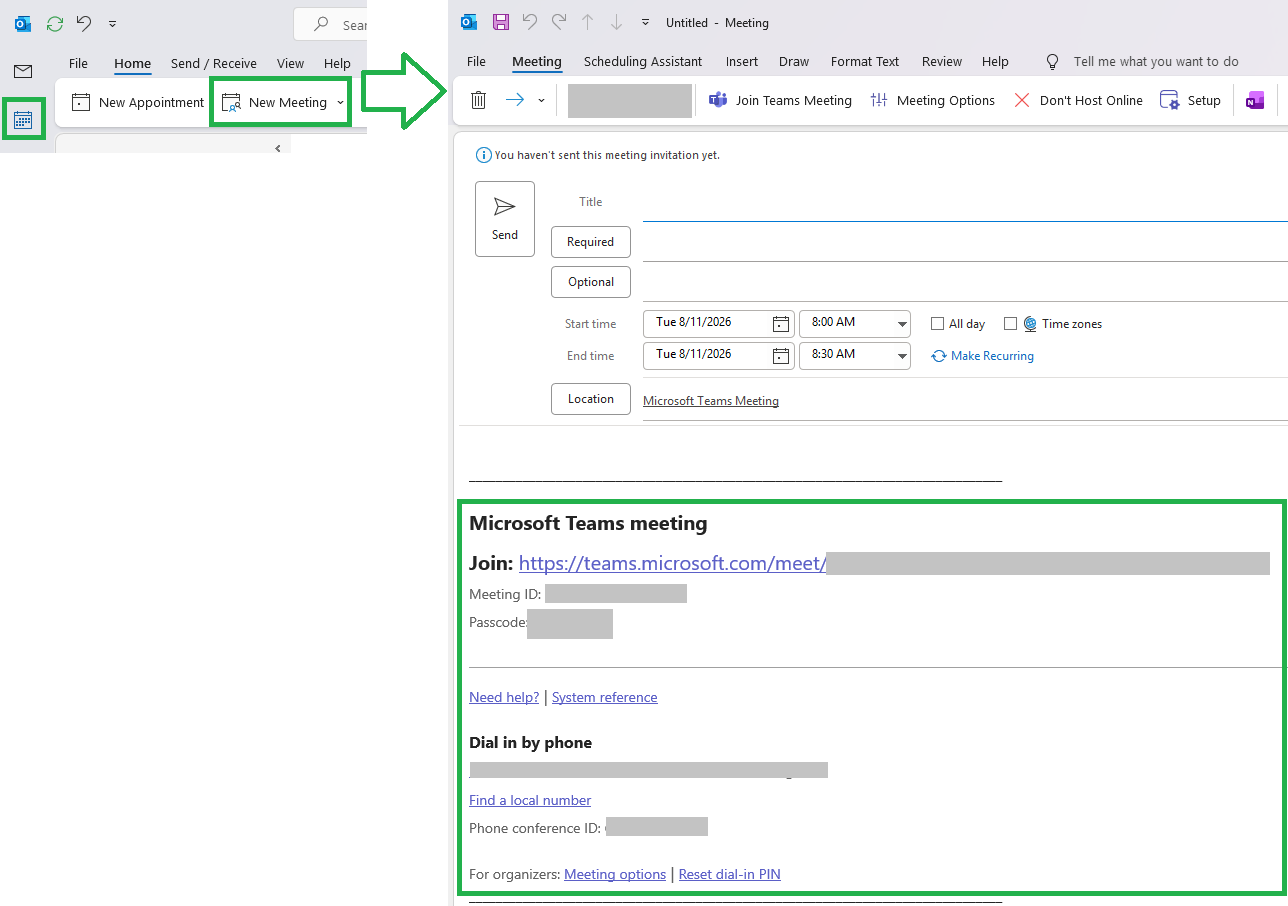
Task: Open Customize Quick Access Toolbar in the Meeting window
Action: (x=645, y=22)
